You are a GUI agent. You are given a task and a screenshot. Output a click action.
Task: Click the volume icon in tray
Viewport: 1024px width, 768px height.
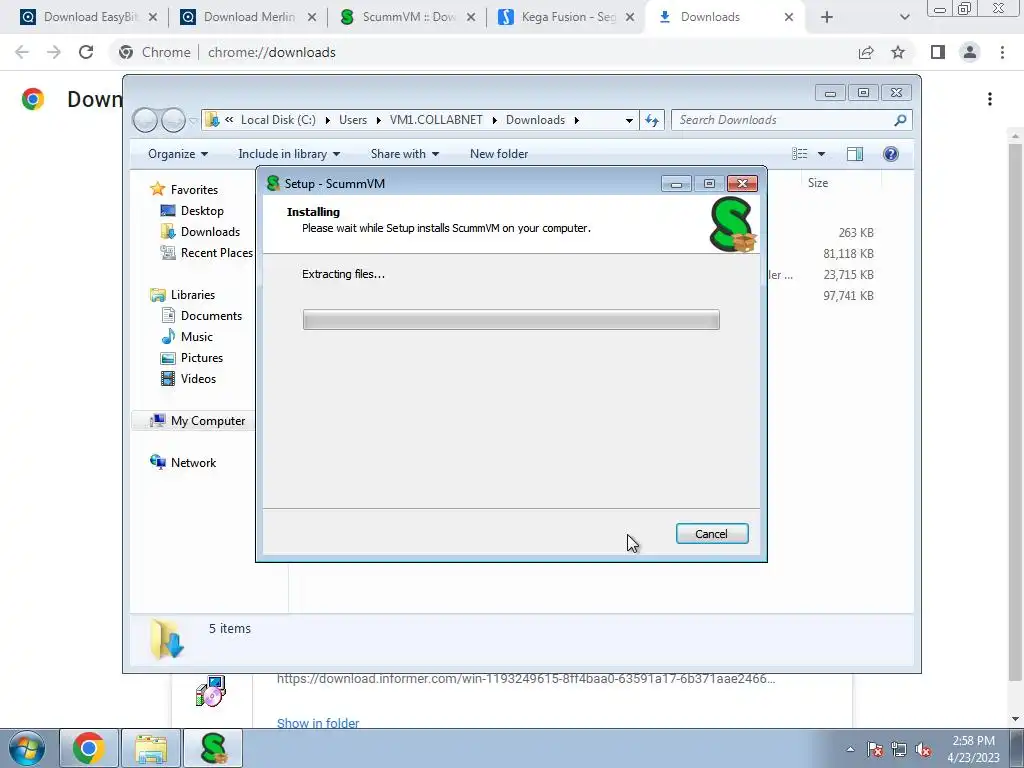coord(923,749)
